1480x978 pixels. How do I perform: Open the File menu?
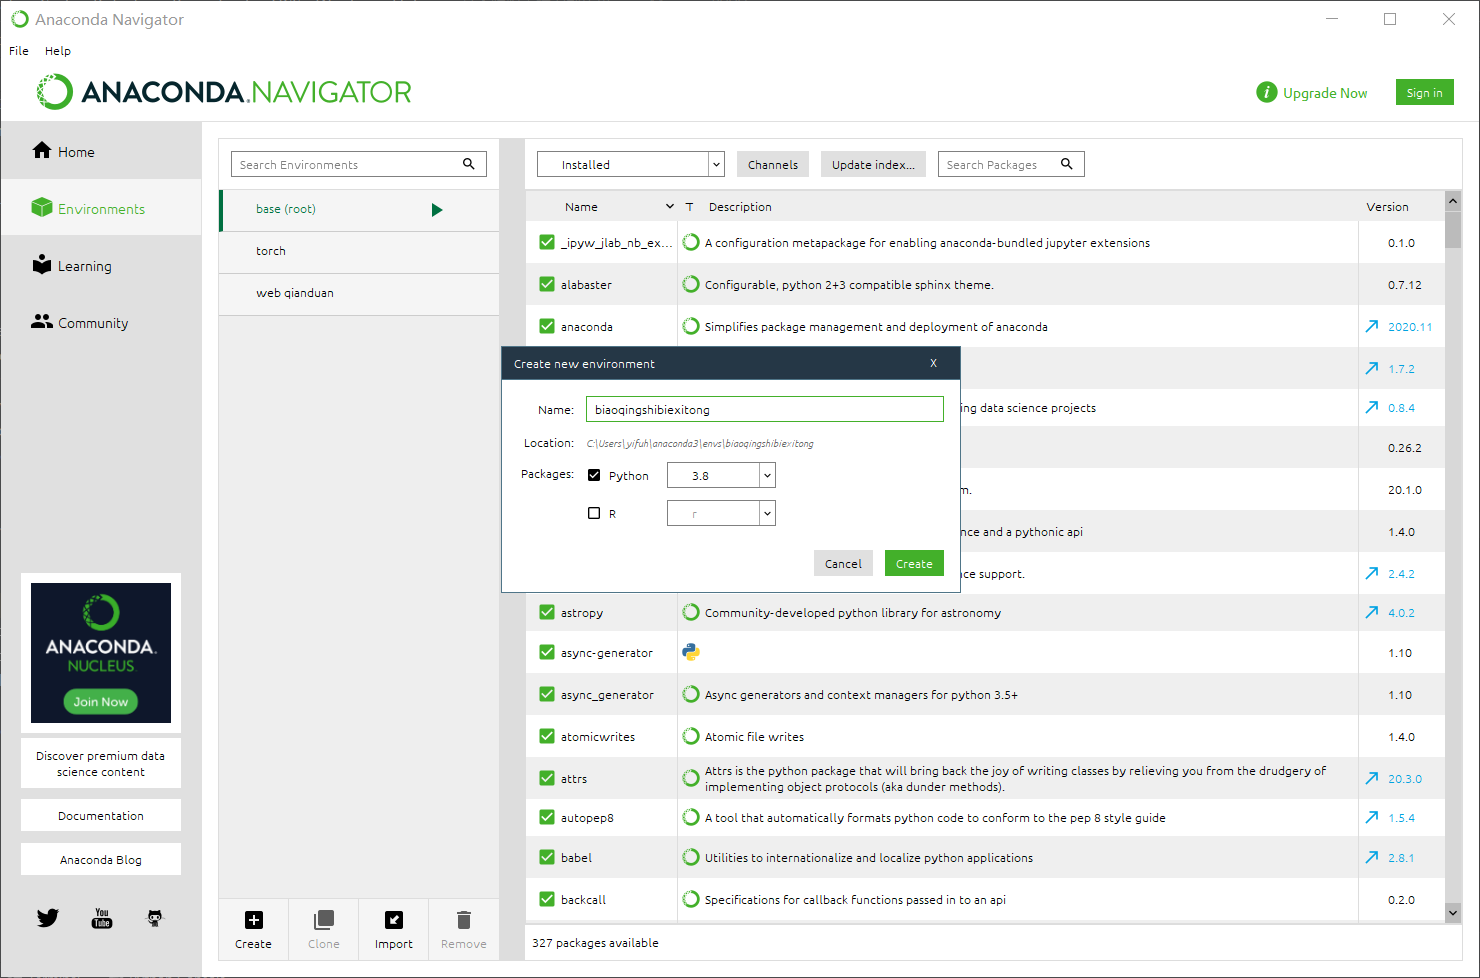point(19,51)
